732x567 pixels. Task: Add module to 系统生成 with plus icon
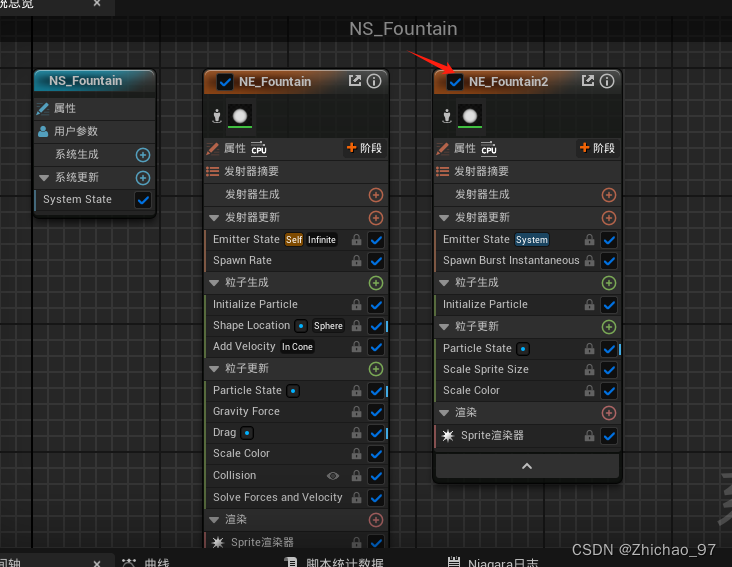click(143, 155)
